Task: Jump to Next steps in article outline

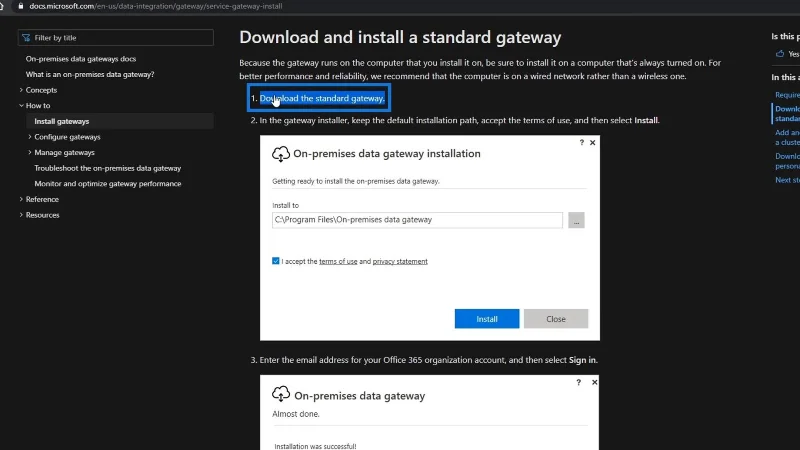Action: pos(787,180)
